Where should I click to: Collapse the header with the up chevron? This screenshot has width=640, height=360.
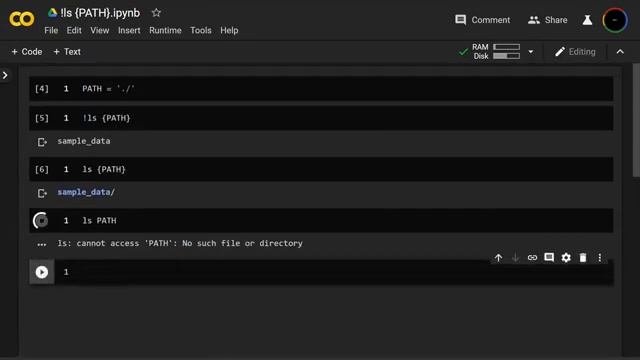(x=620, y=52)
